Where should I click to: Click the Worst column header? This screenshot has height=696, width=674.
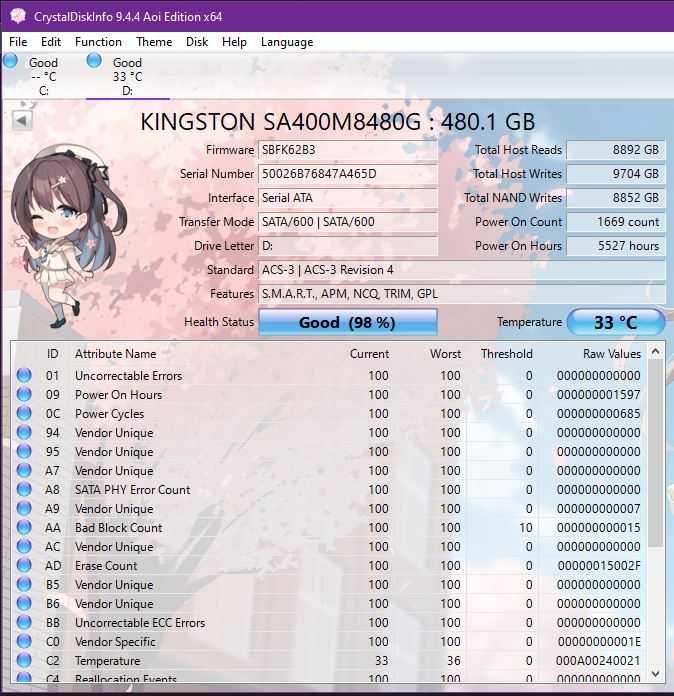[x=445, y=354]
